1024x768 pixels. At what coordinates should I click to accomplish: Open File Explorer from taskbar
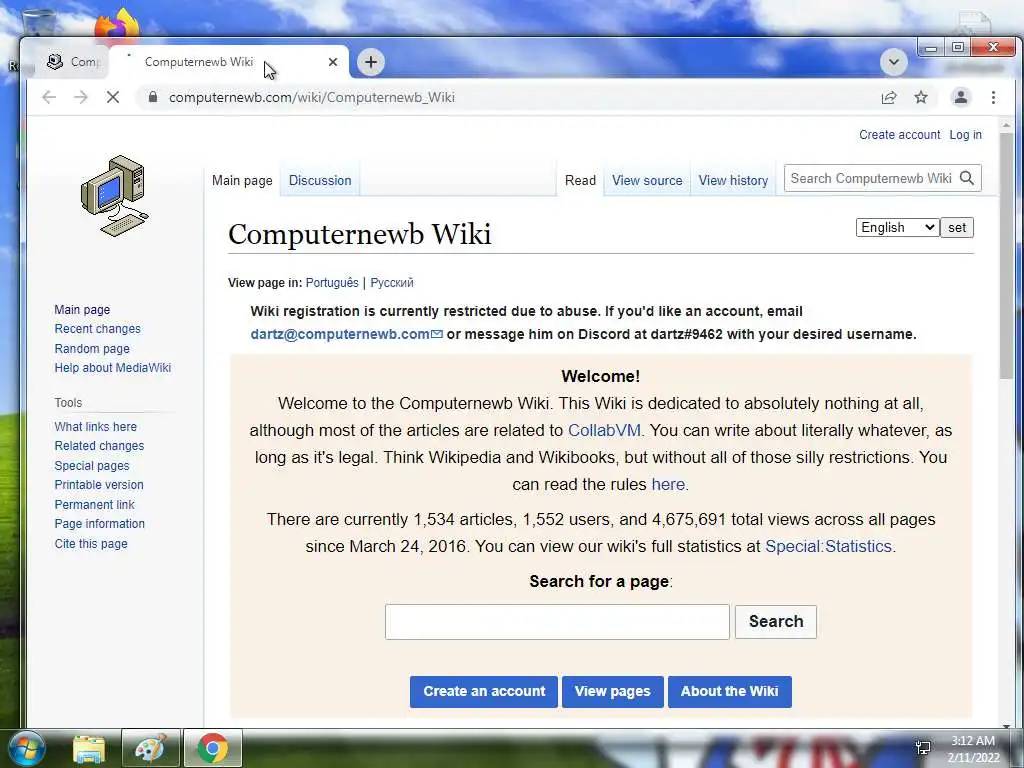pyautogui.click(x=89, y=748)
